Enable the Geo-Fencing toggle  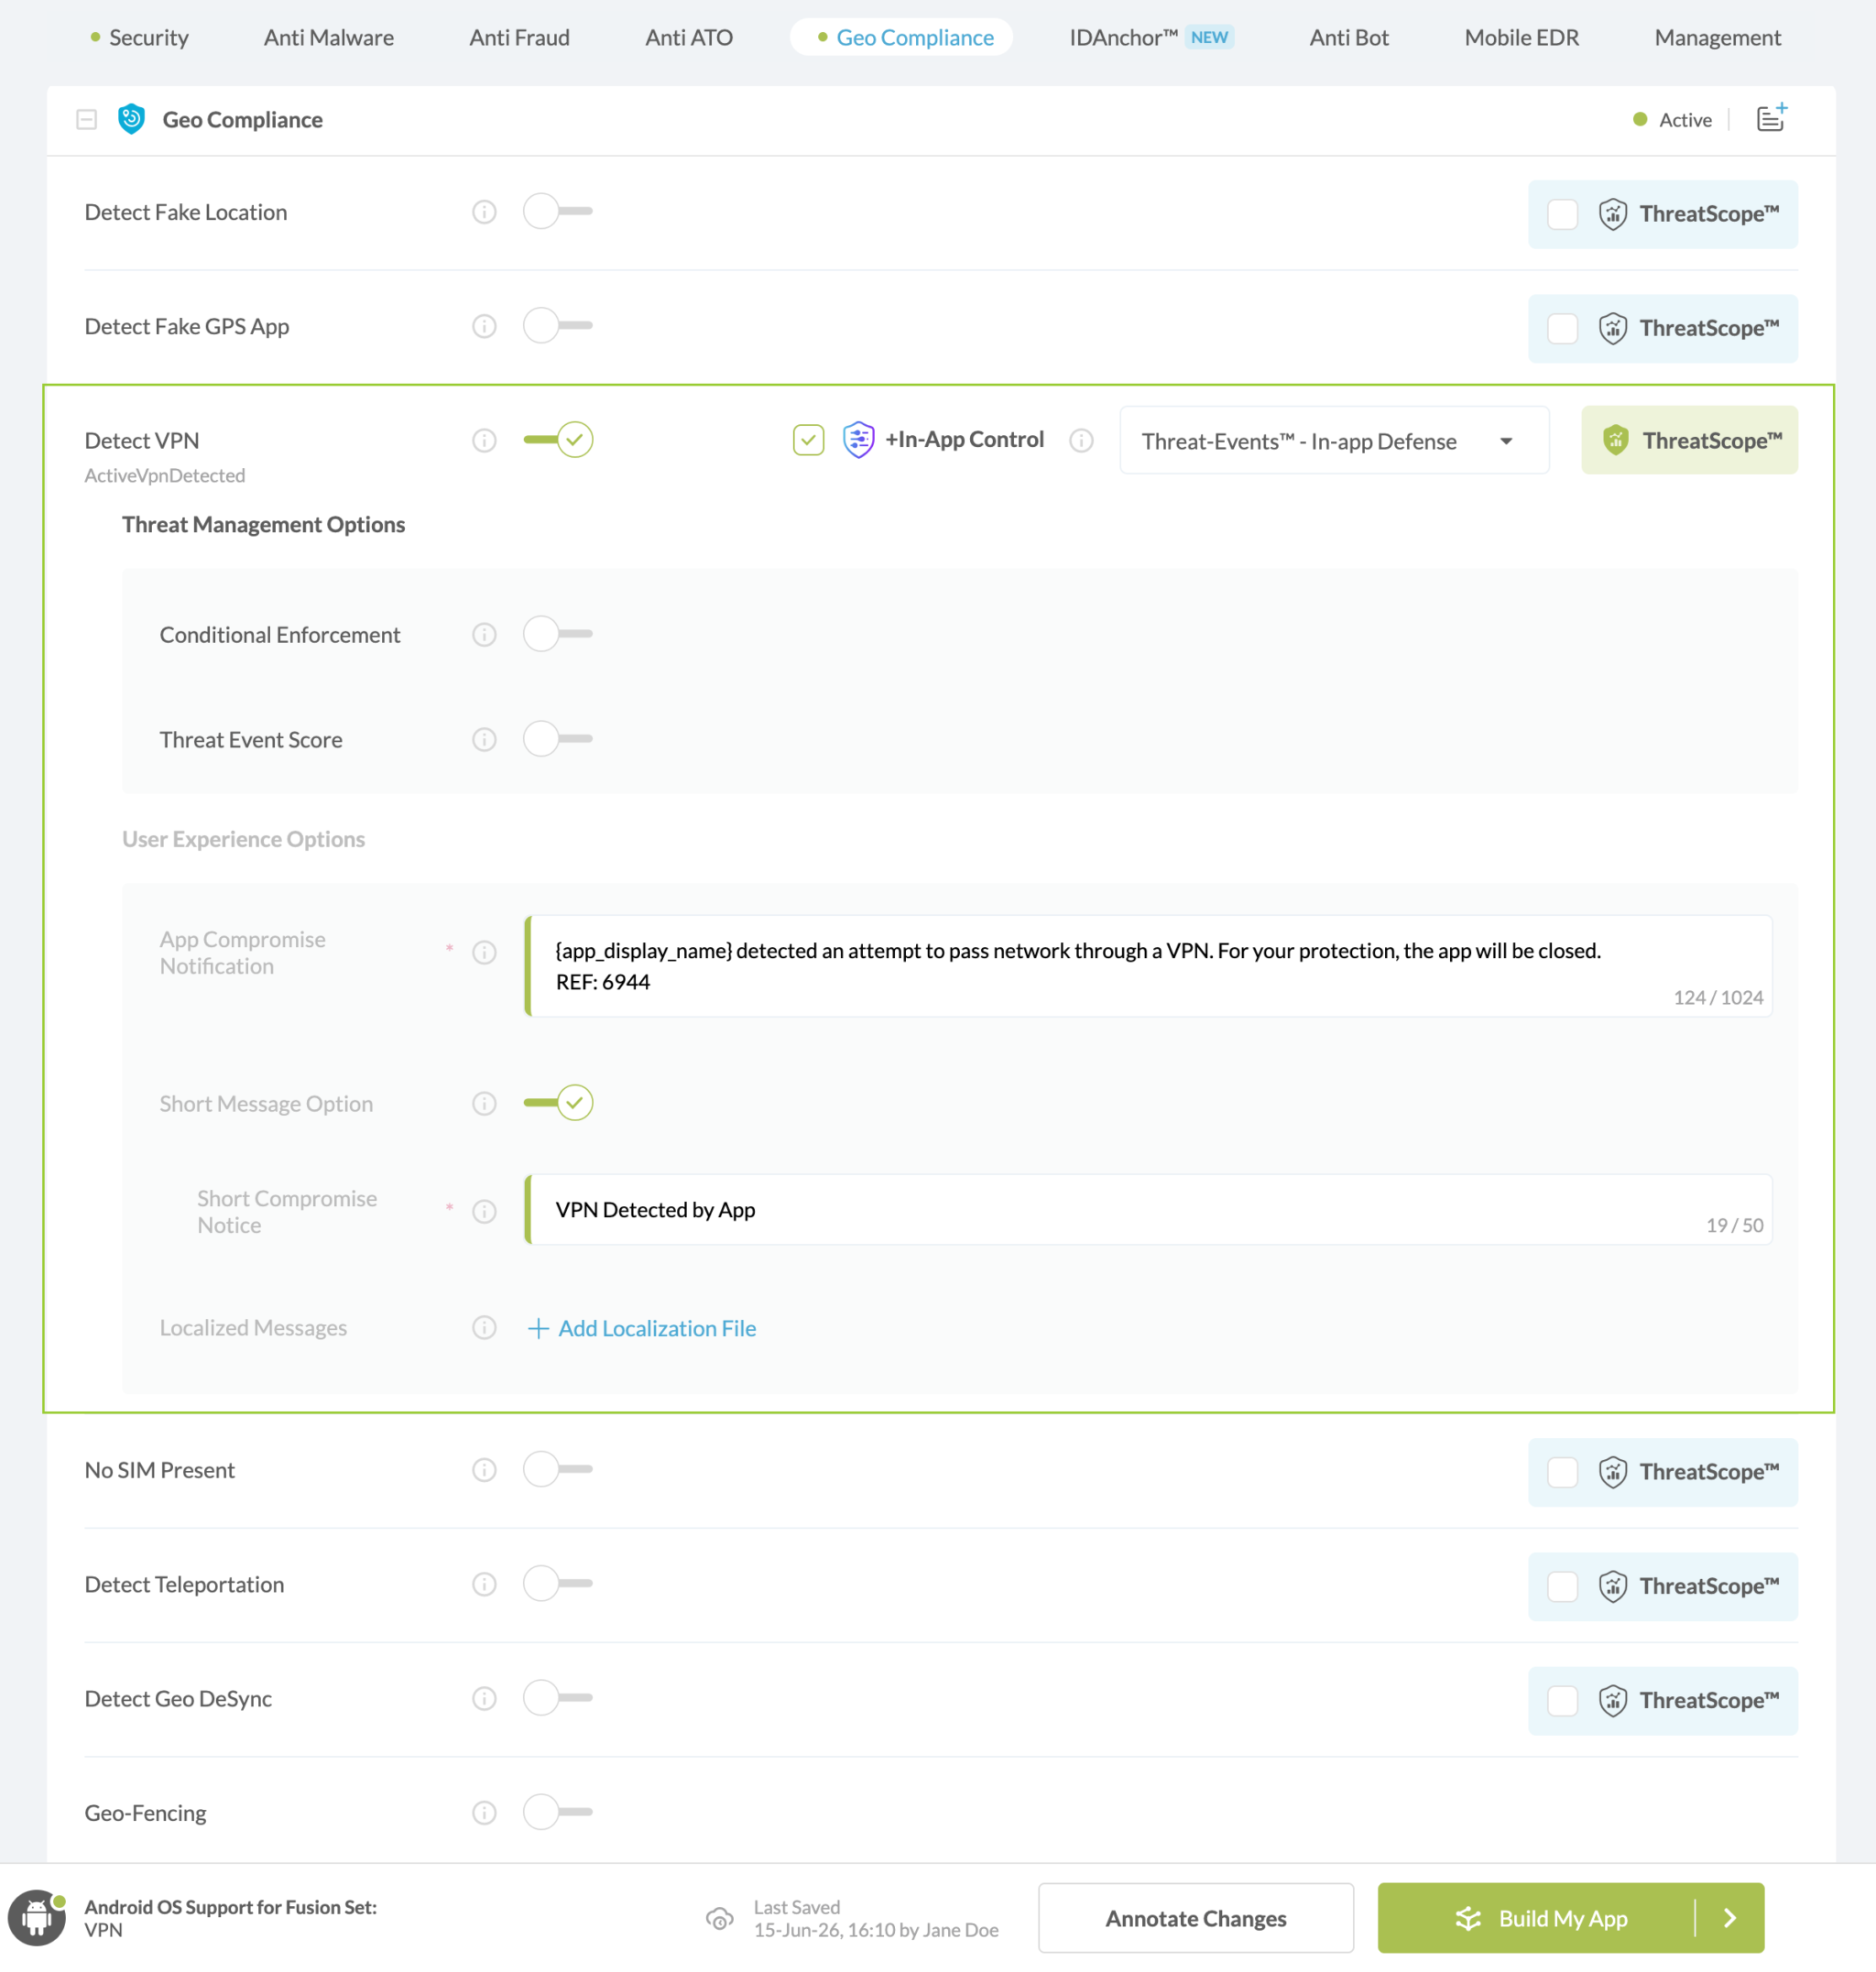pos(557,1811)
